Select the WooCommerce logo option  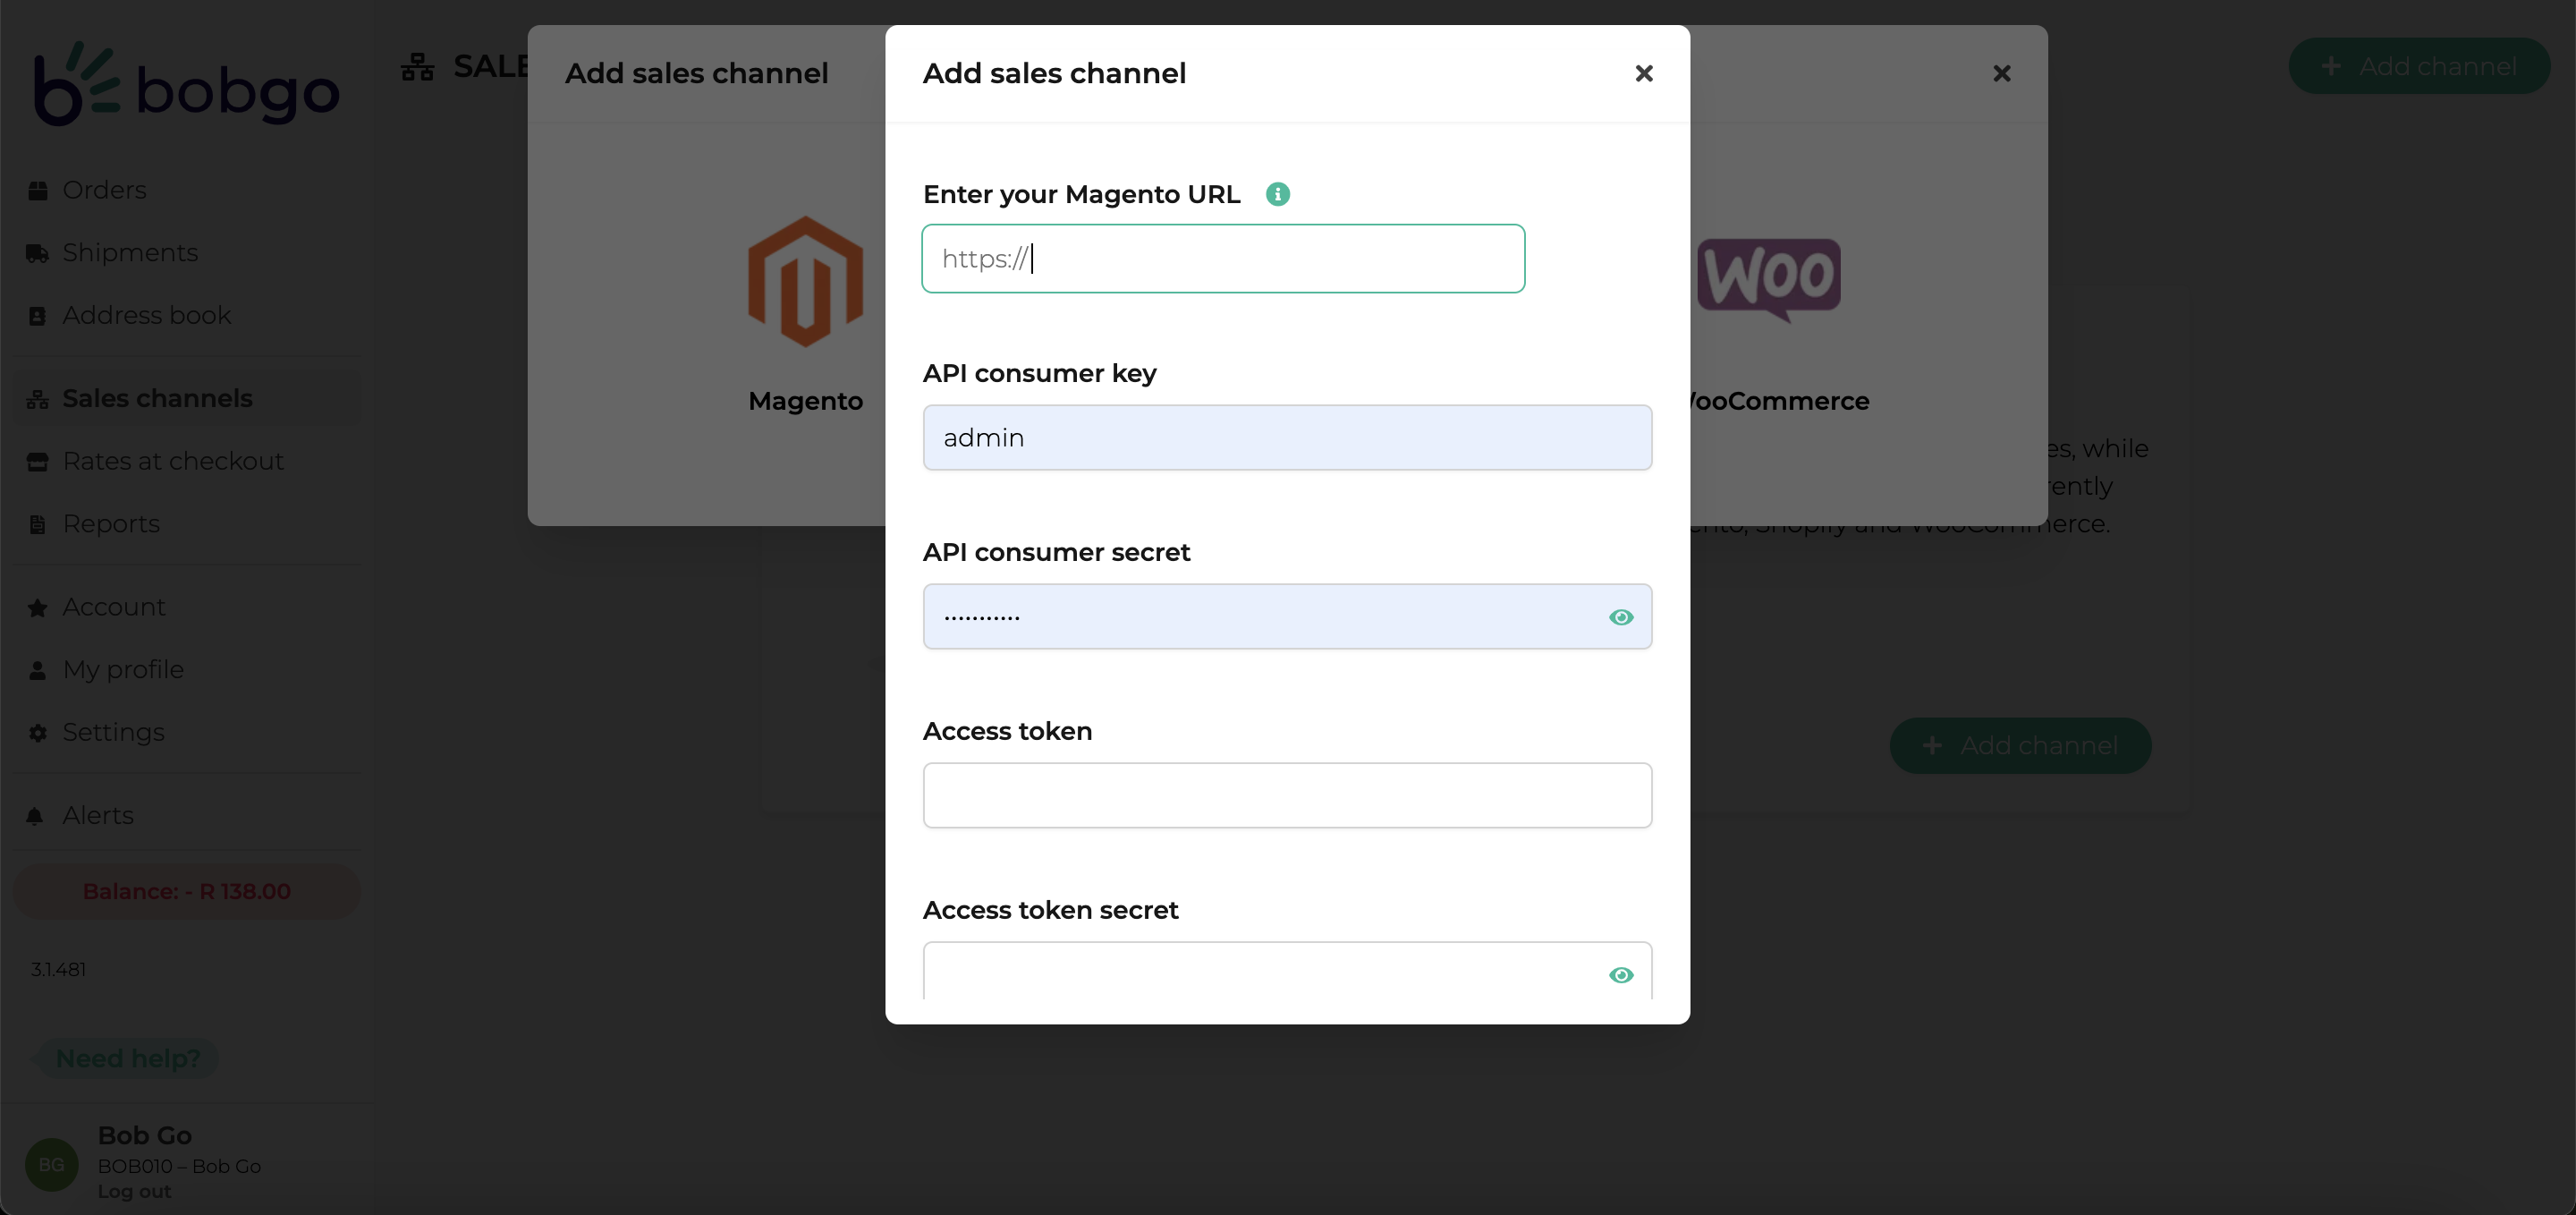[x=1768, y=280]
